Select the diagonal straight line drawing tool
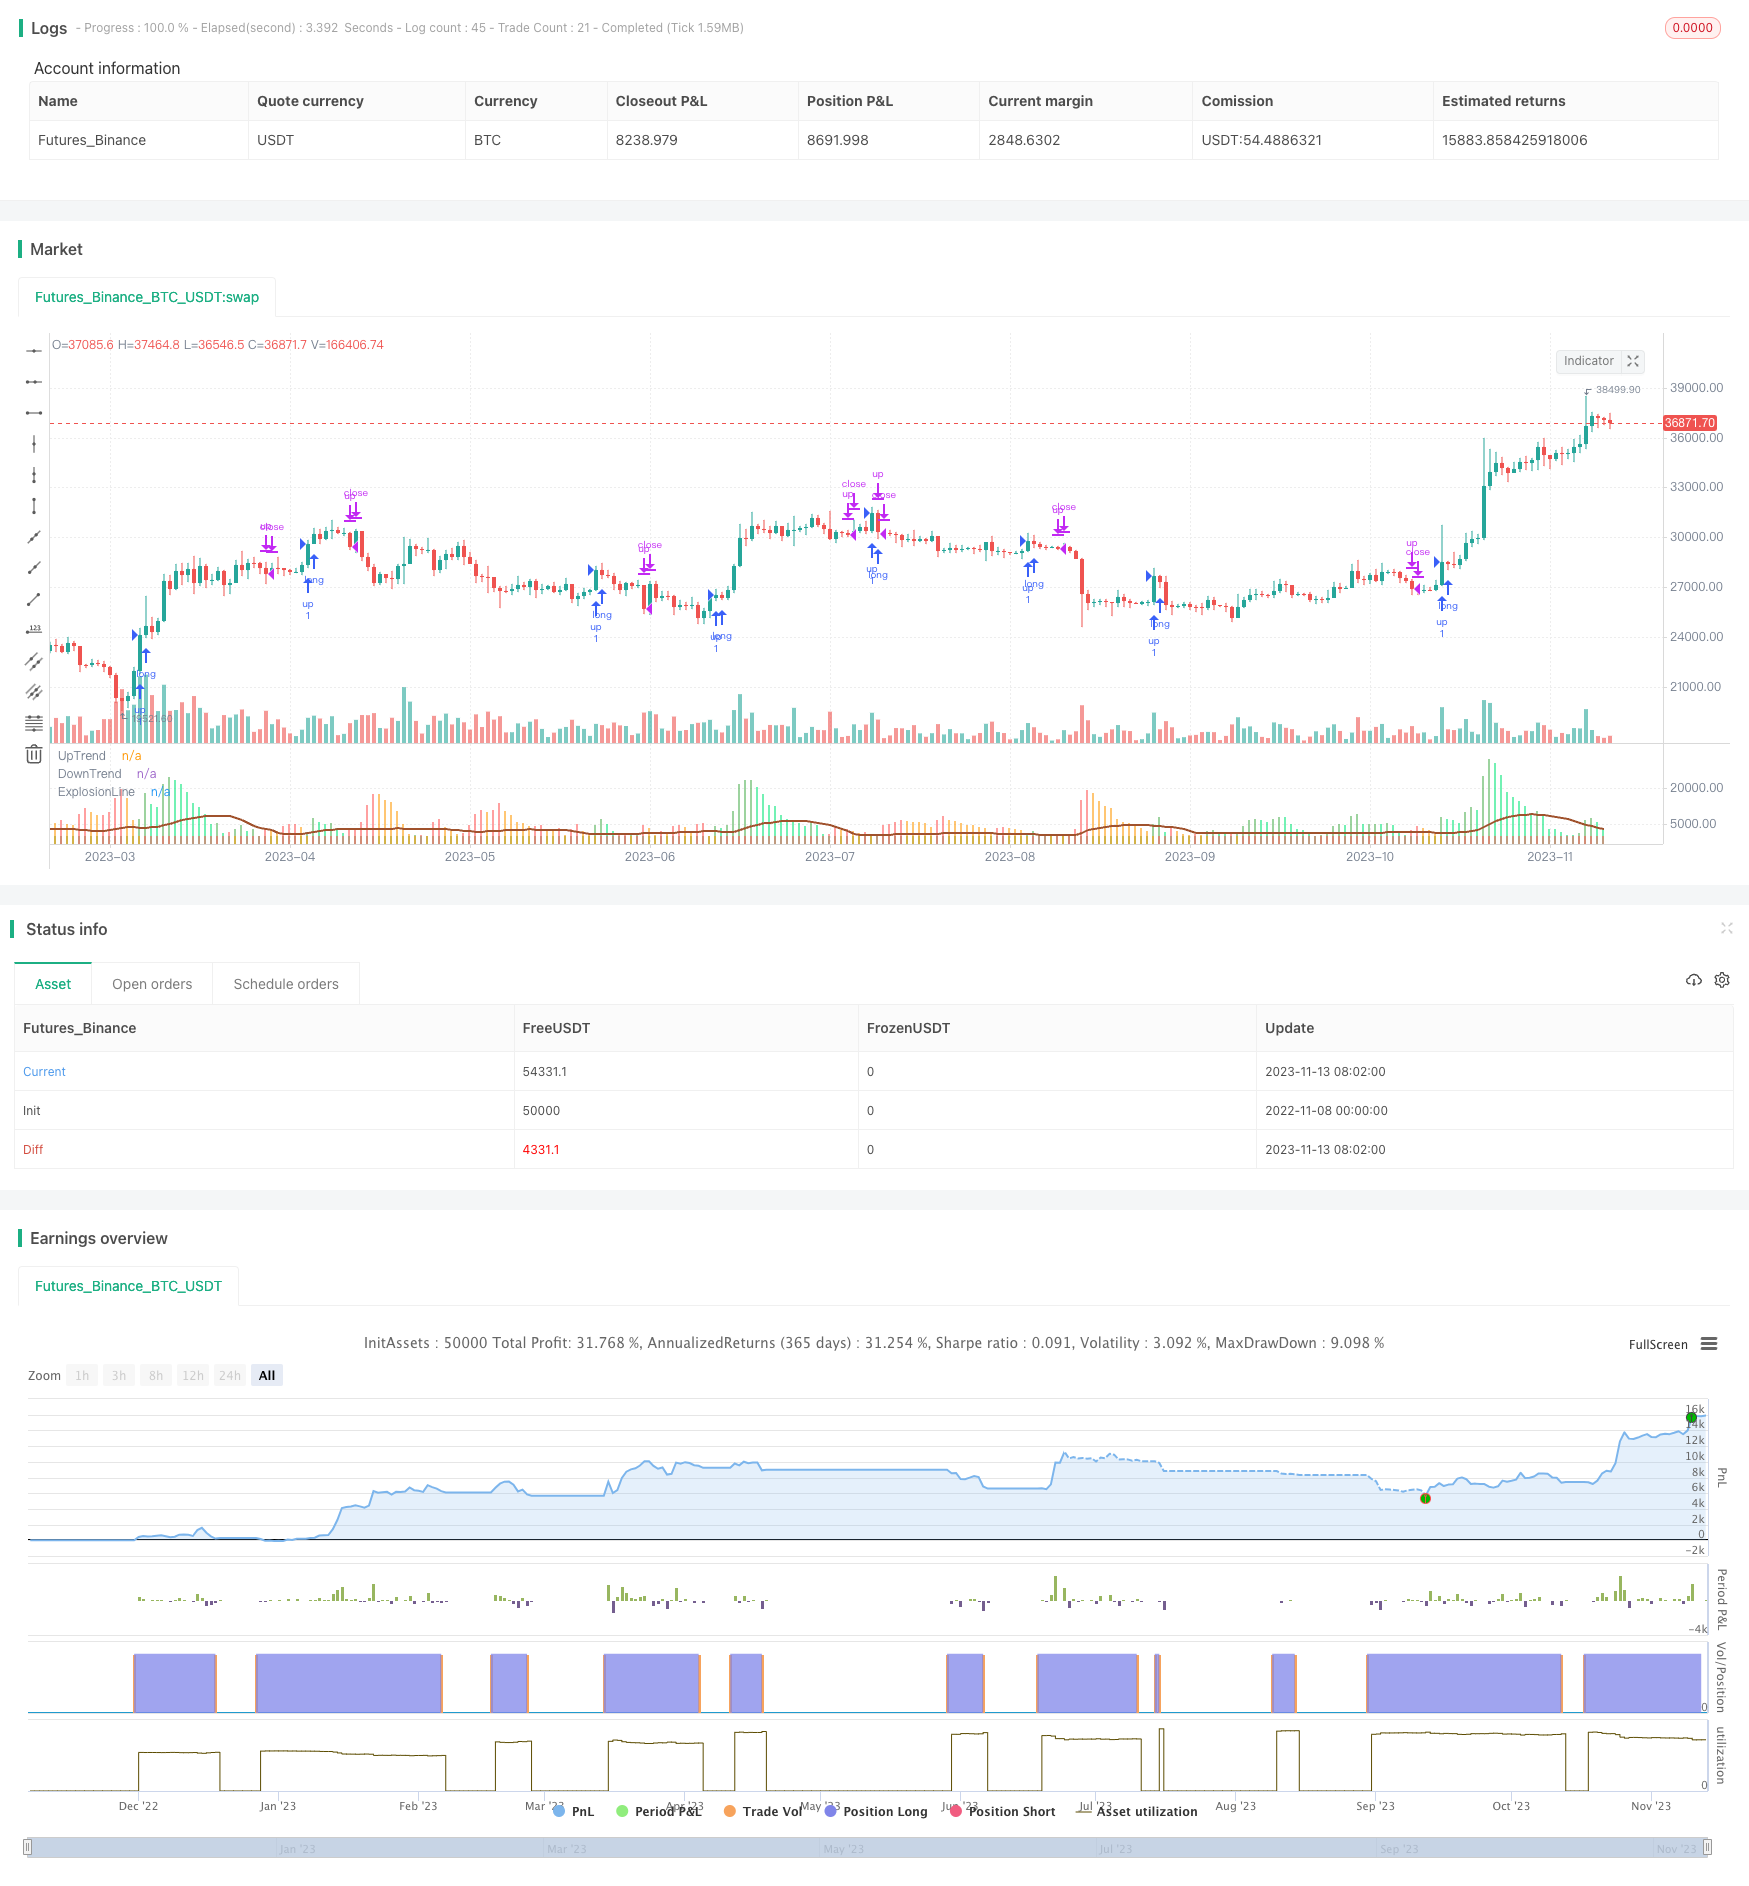The width and height of the screenshot is (1749, 1886). tap(34, 537)
